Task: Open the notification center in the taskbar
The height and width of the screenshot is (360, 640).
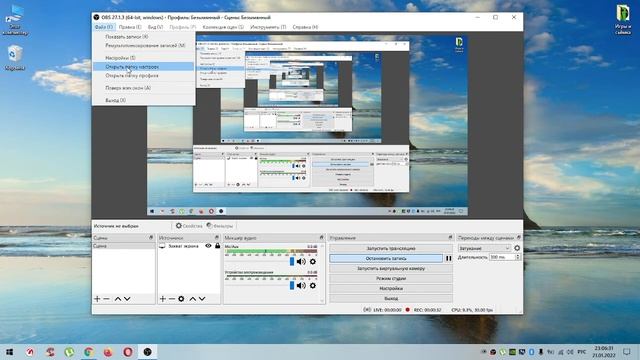Action: [627, 352]
